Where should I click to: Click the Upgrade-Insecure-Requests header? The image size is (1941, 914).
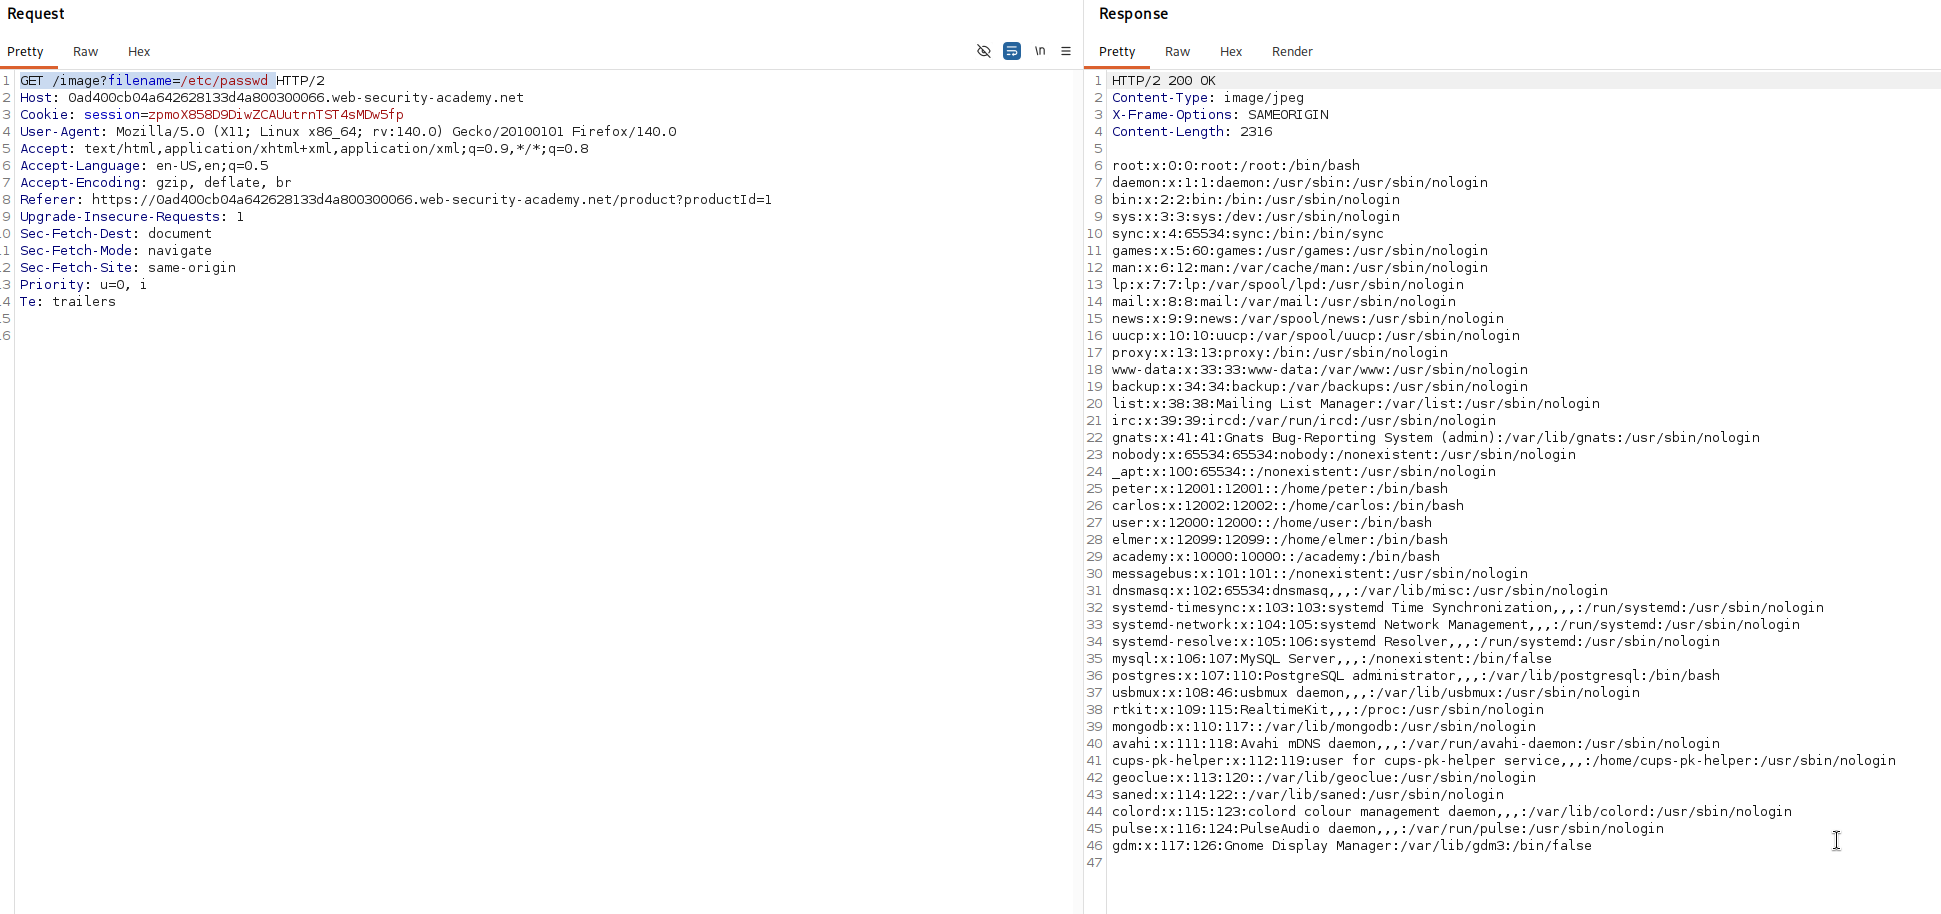coord(132,217)
